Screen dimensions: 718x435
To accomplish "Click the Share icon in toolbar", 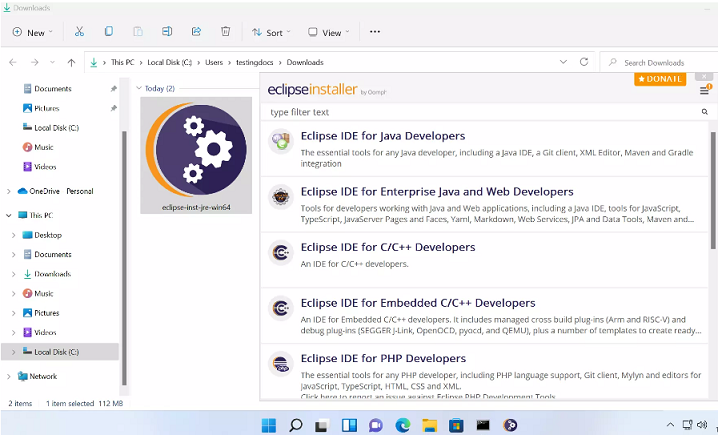I will tap(197, 32).
